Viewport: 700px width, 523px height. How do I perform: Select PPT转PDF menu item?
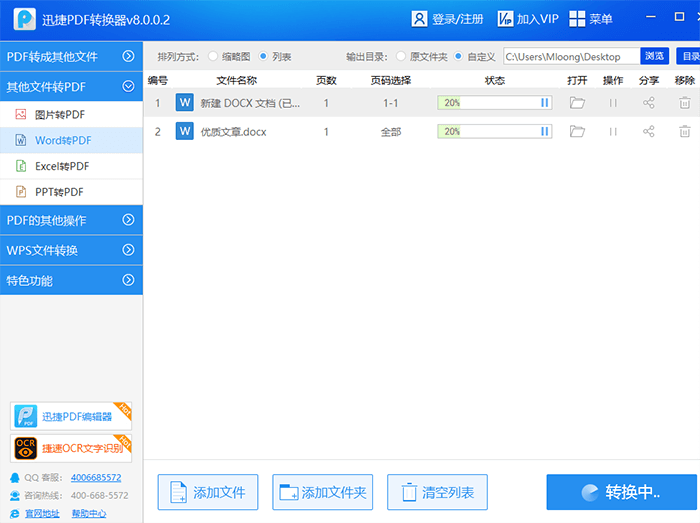click(71, 192)
